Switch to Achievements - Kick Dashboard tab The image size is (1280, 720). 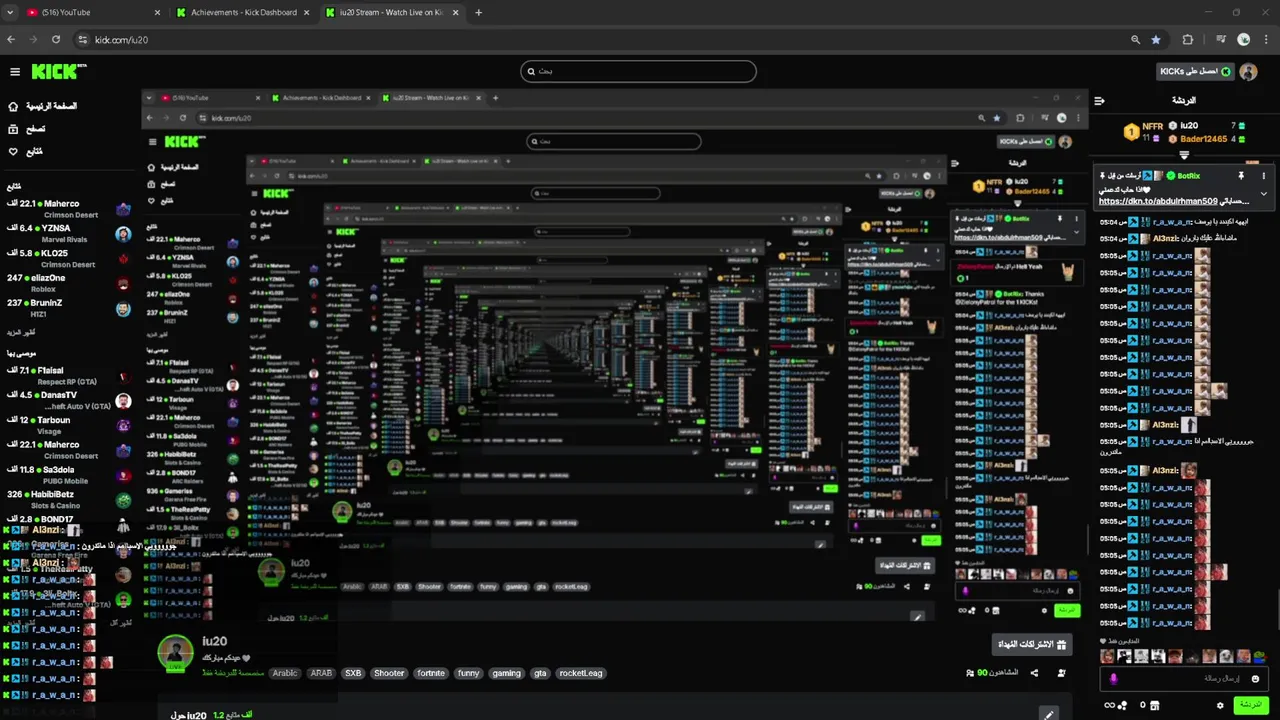click(x=244, y=12)
